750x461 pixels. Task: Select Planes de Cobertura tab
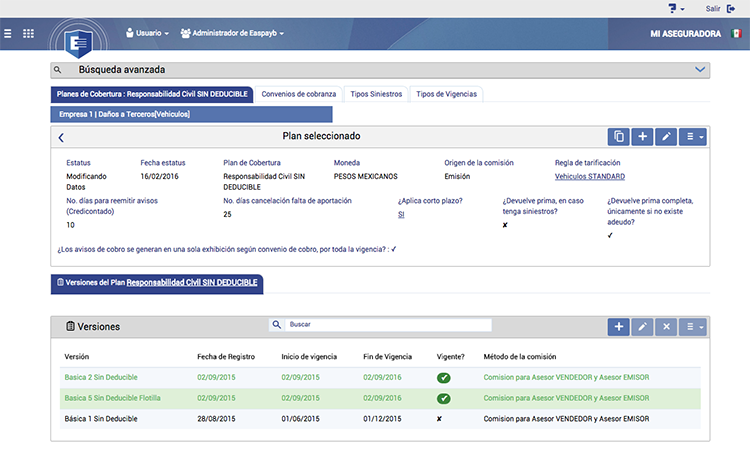click(152, 94)
